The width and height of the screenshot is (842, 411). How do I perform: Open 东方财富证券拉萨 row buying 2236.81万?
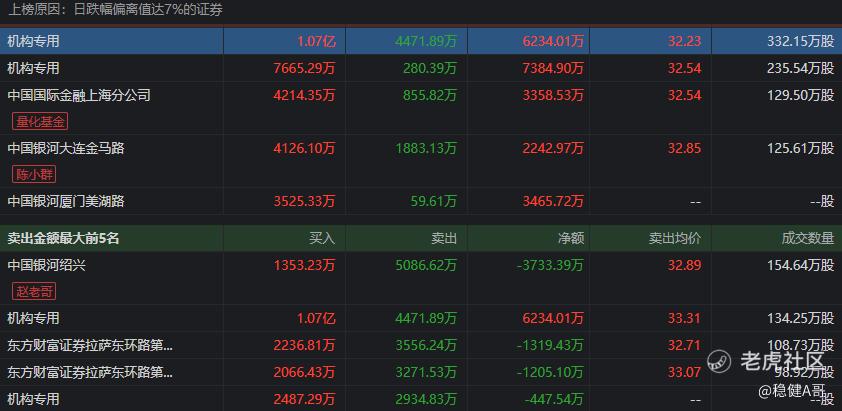90,346
